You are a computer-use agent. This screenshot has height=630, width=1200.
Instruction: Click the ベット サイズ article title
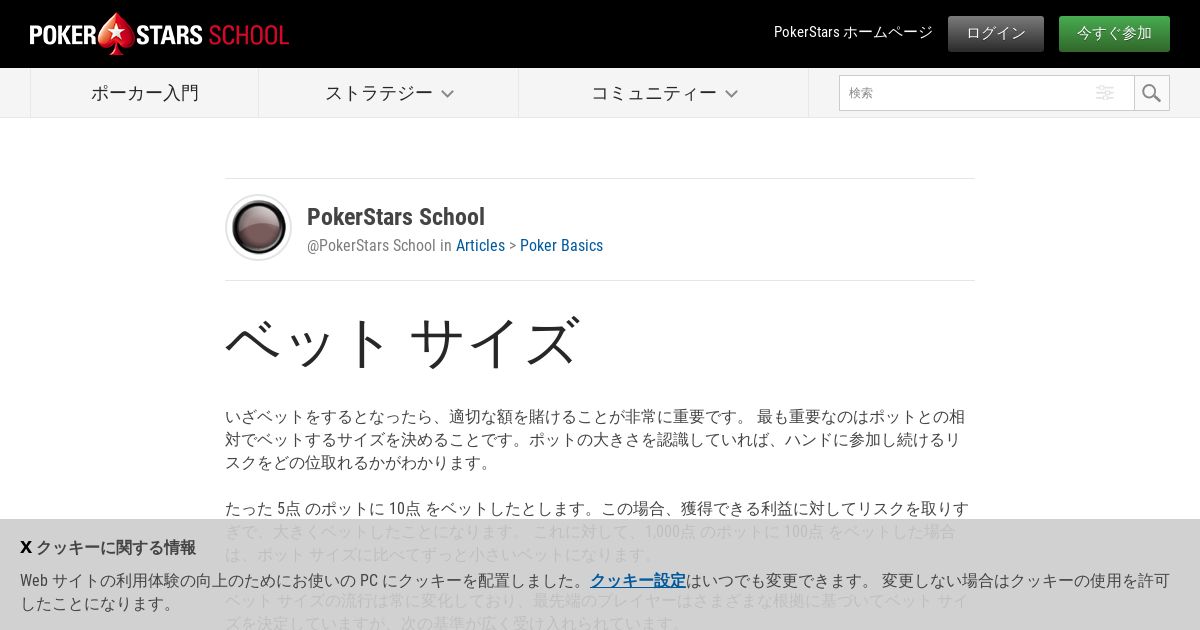402,342
